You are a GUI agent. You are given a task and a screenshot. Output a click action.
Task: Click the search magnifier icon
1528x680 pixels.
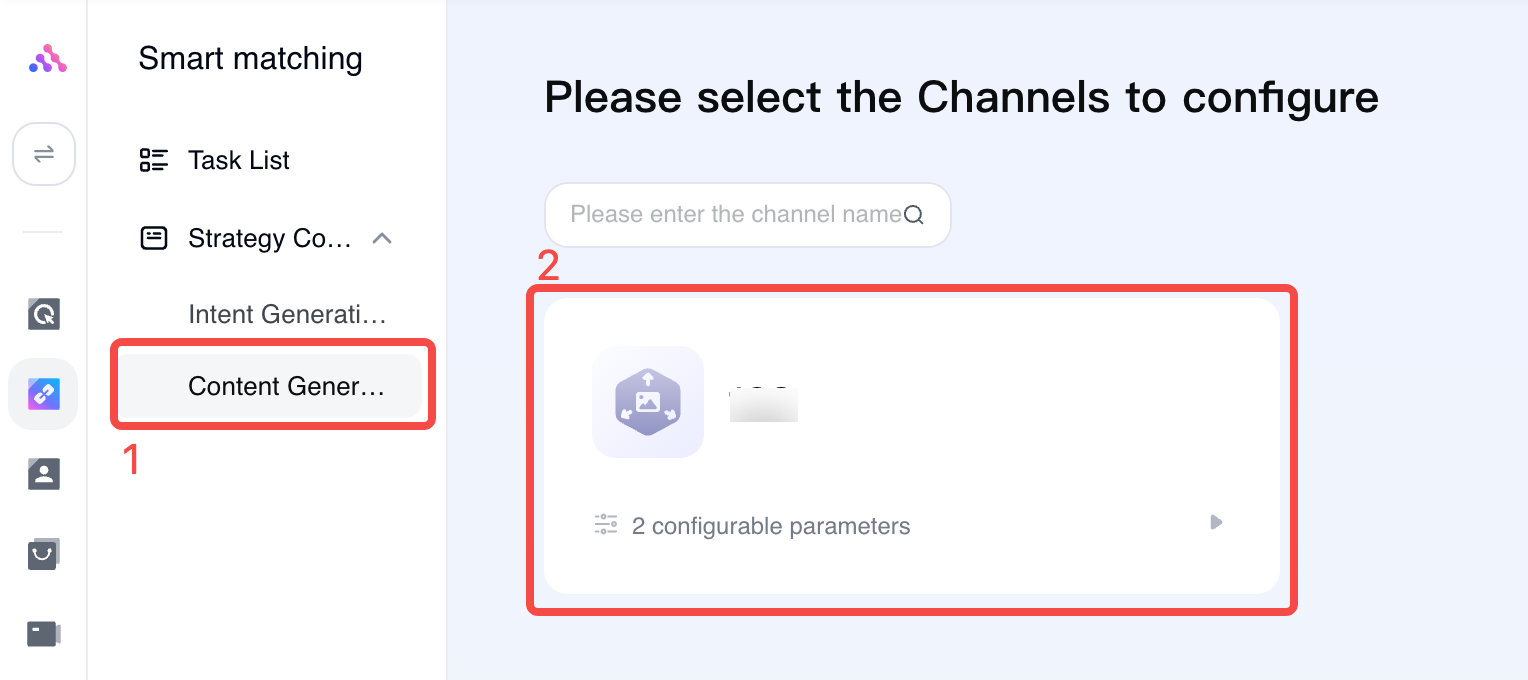tap(913, 215)
